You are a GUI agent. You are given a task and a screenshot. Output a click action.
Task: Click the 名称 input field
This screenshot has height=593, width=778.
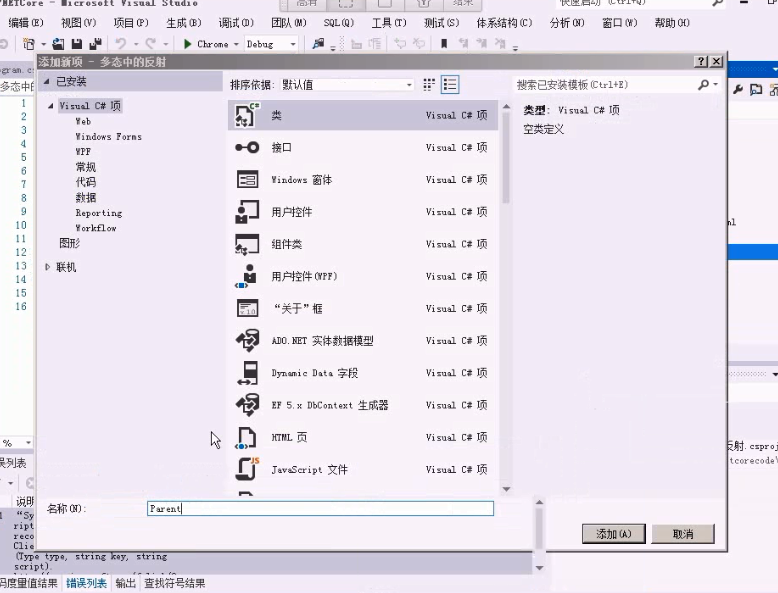pos(321,508)
